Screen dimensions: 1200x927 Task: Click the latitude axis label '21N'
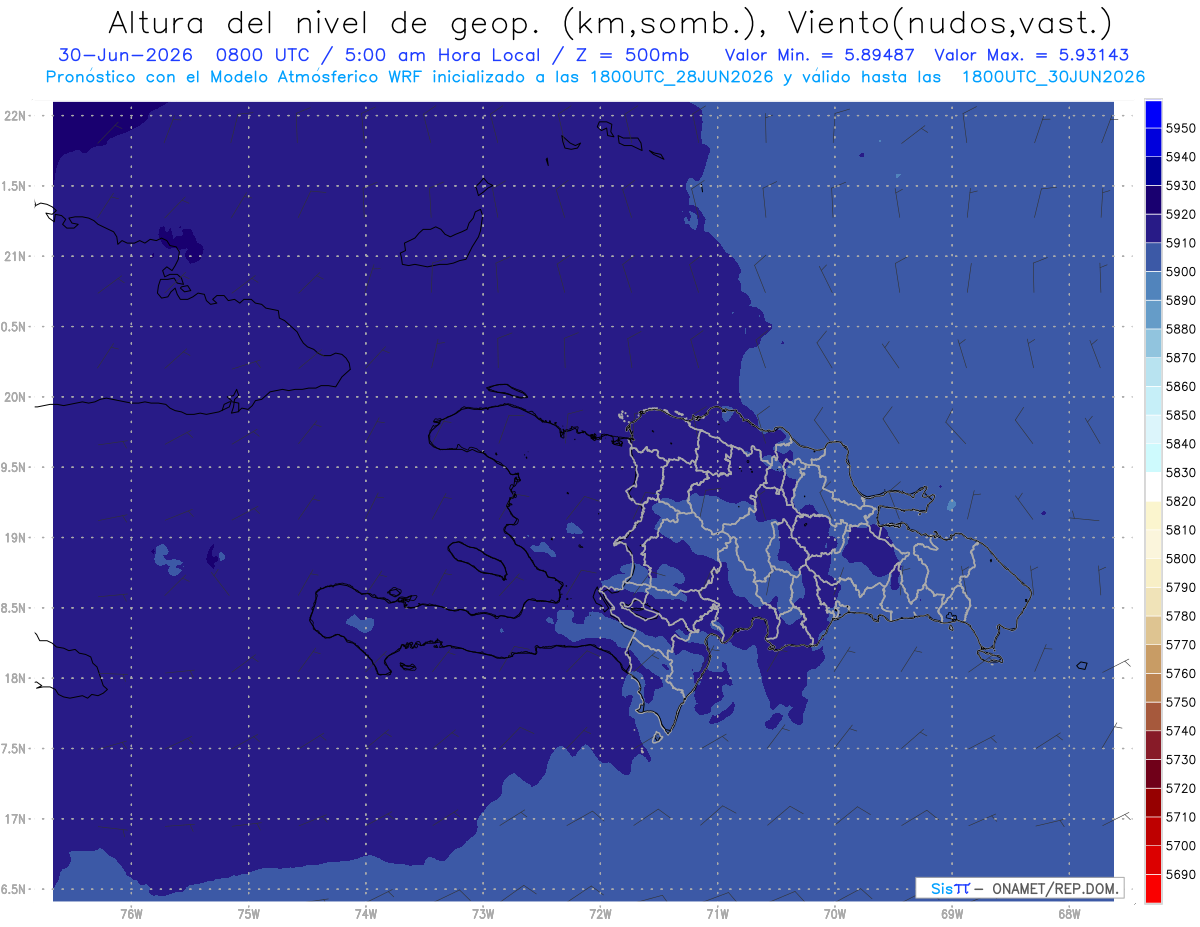coord(17,256)
